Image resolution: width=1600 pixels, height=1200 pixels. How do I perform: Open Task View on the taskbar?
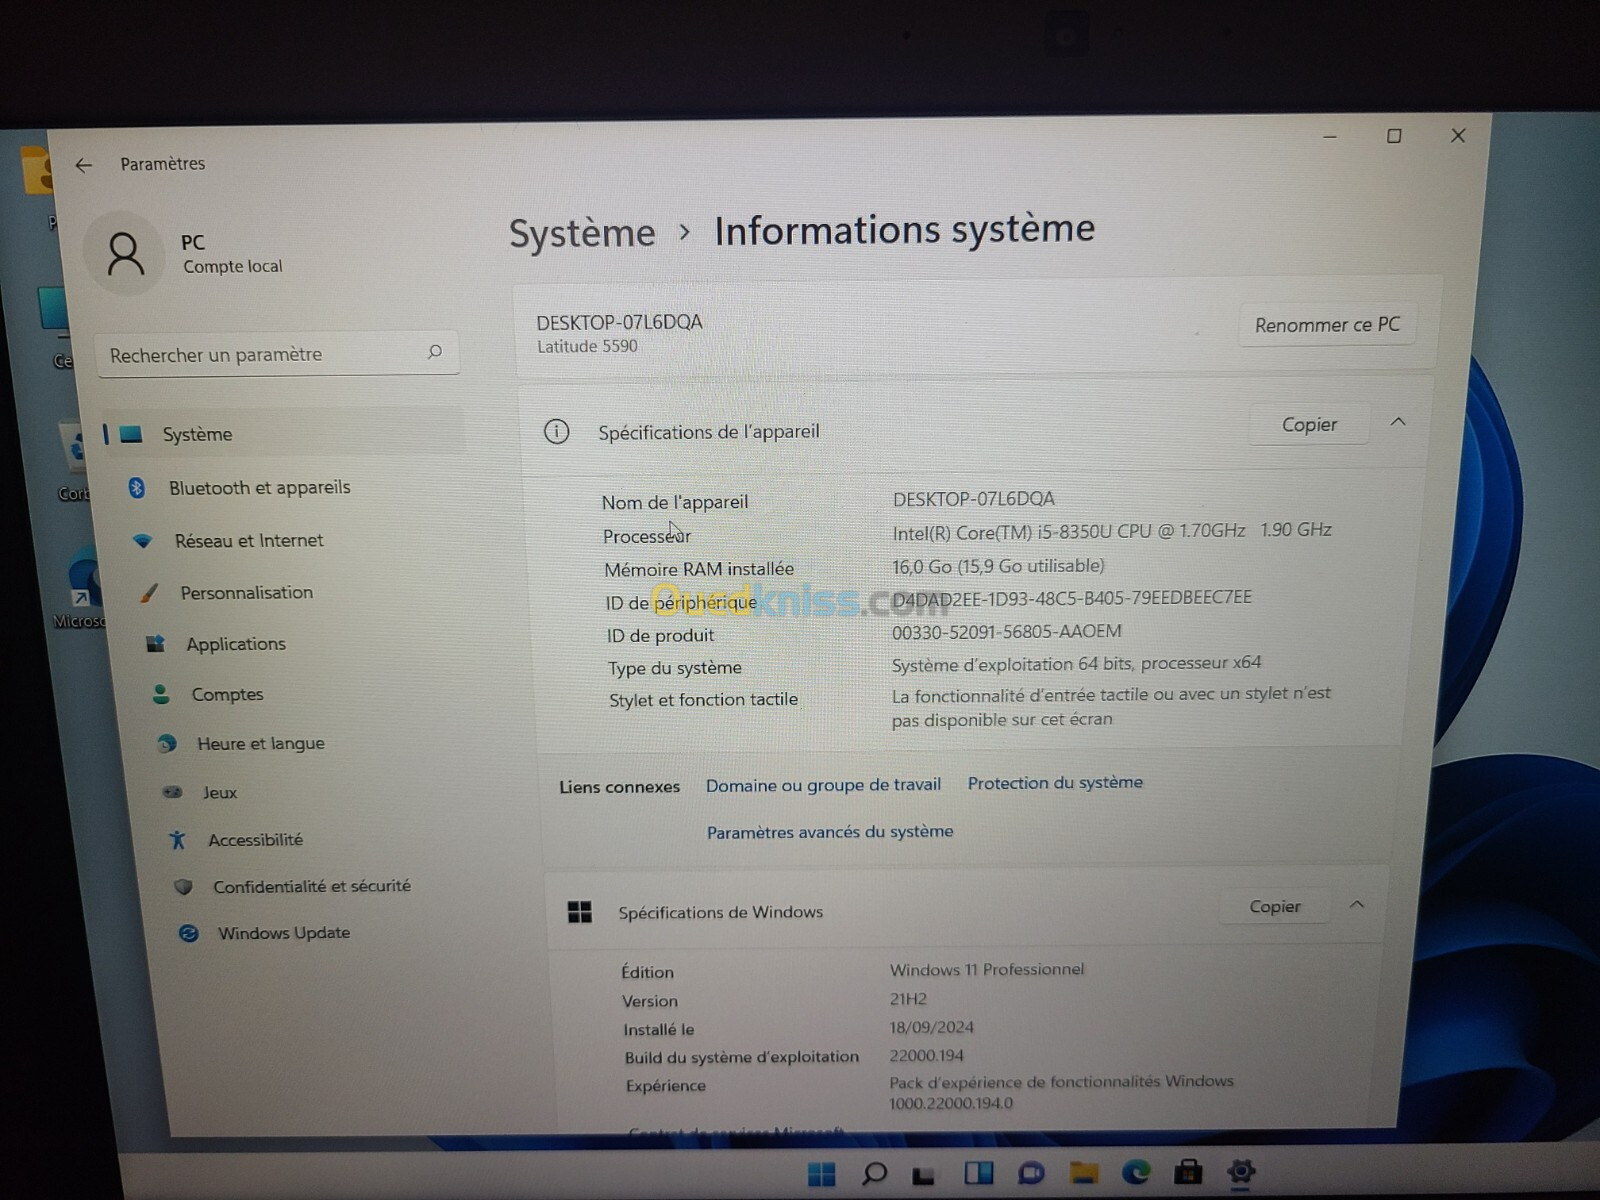(x=923, y=1175)
